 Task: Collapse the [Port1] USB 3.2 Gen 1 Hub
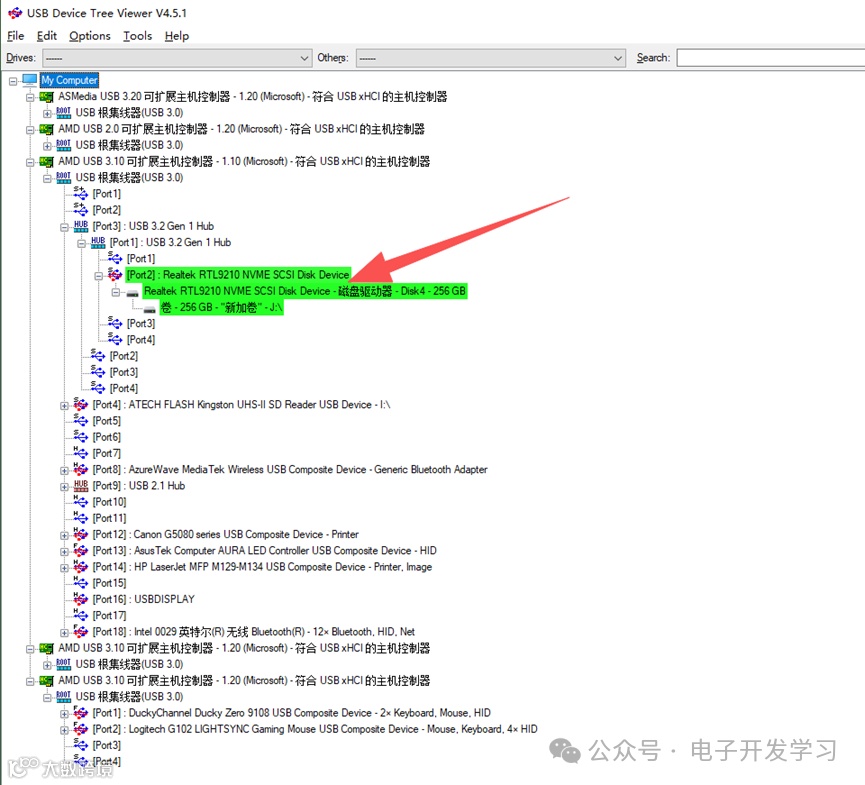tap(82, 243)
